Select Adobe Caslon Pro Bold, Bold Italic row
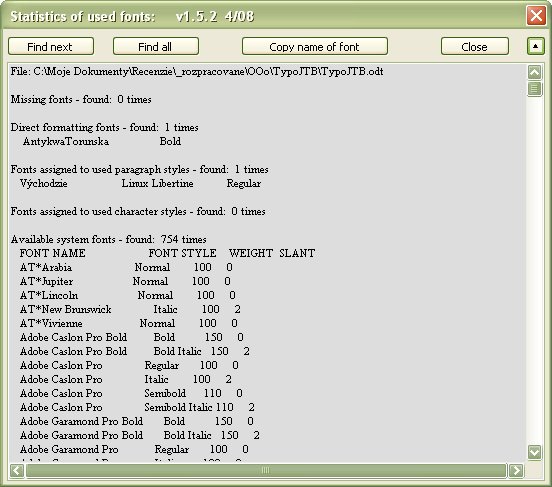This screenshot has width=552, height=487. tap(135, 351)
